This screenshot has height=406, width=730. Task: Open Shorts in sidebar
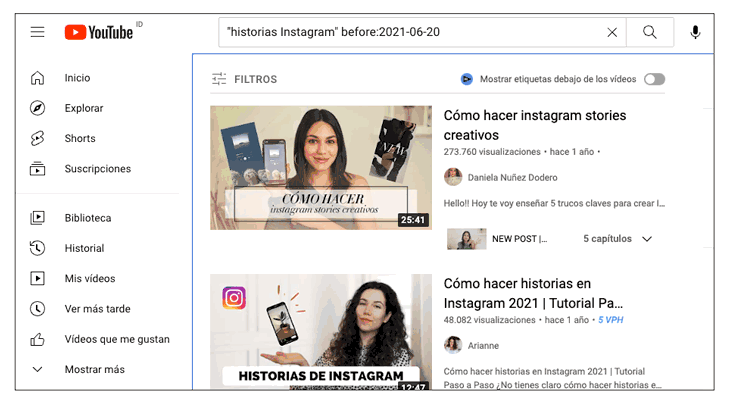point(80,138)
